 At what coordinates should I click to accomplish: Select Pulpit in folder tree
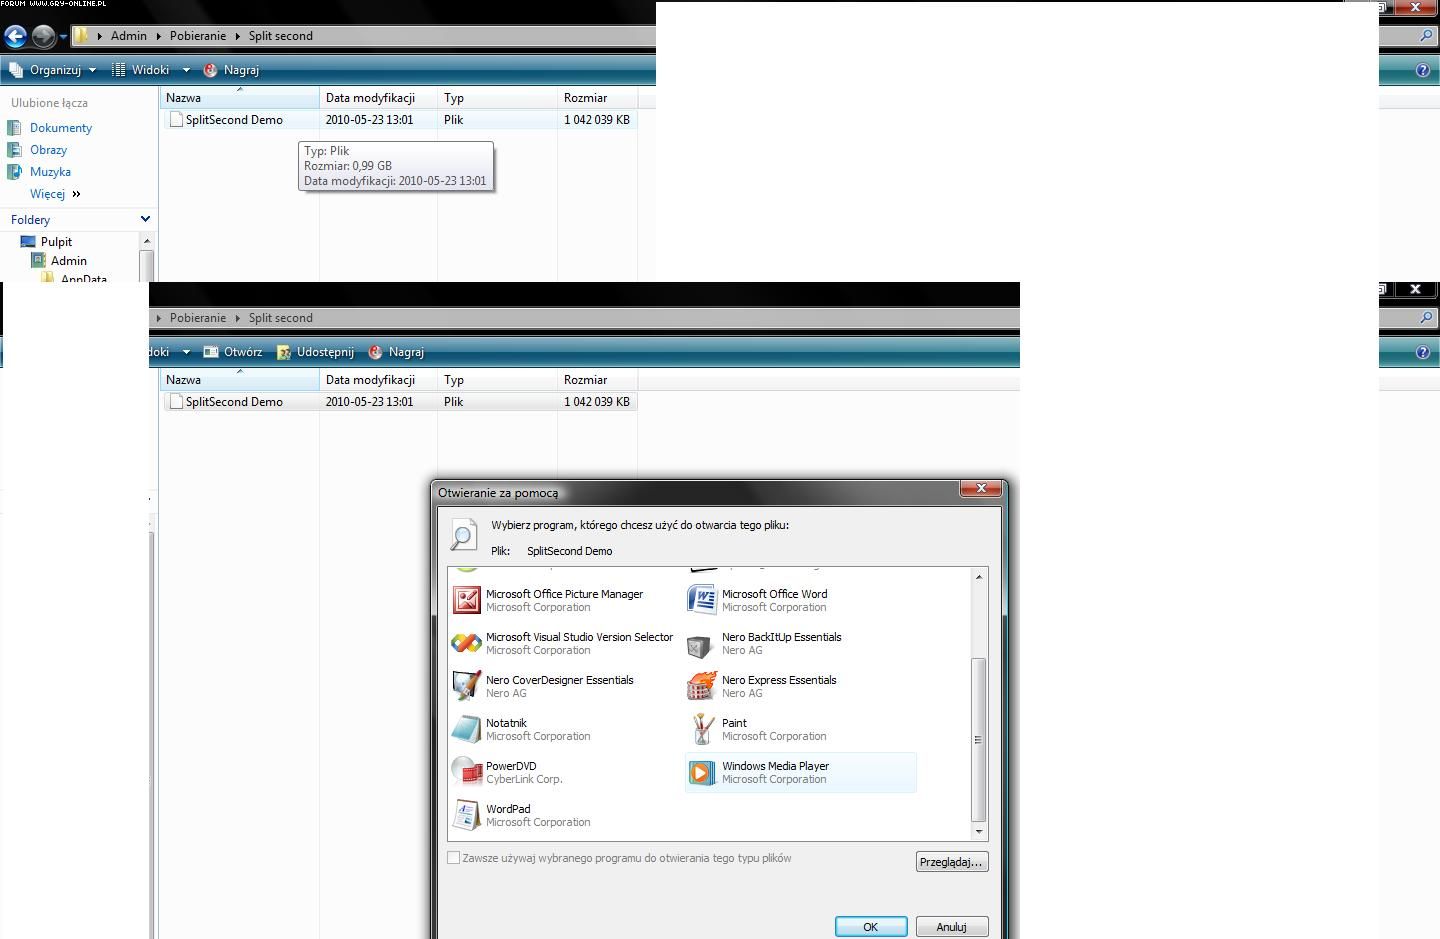pos(56,242)
